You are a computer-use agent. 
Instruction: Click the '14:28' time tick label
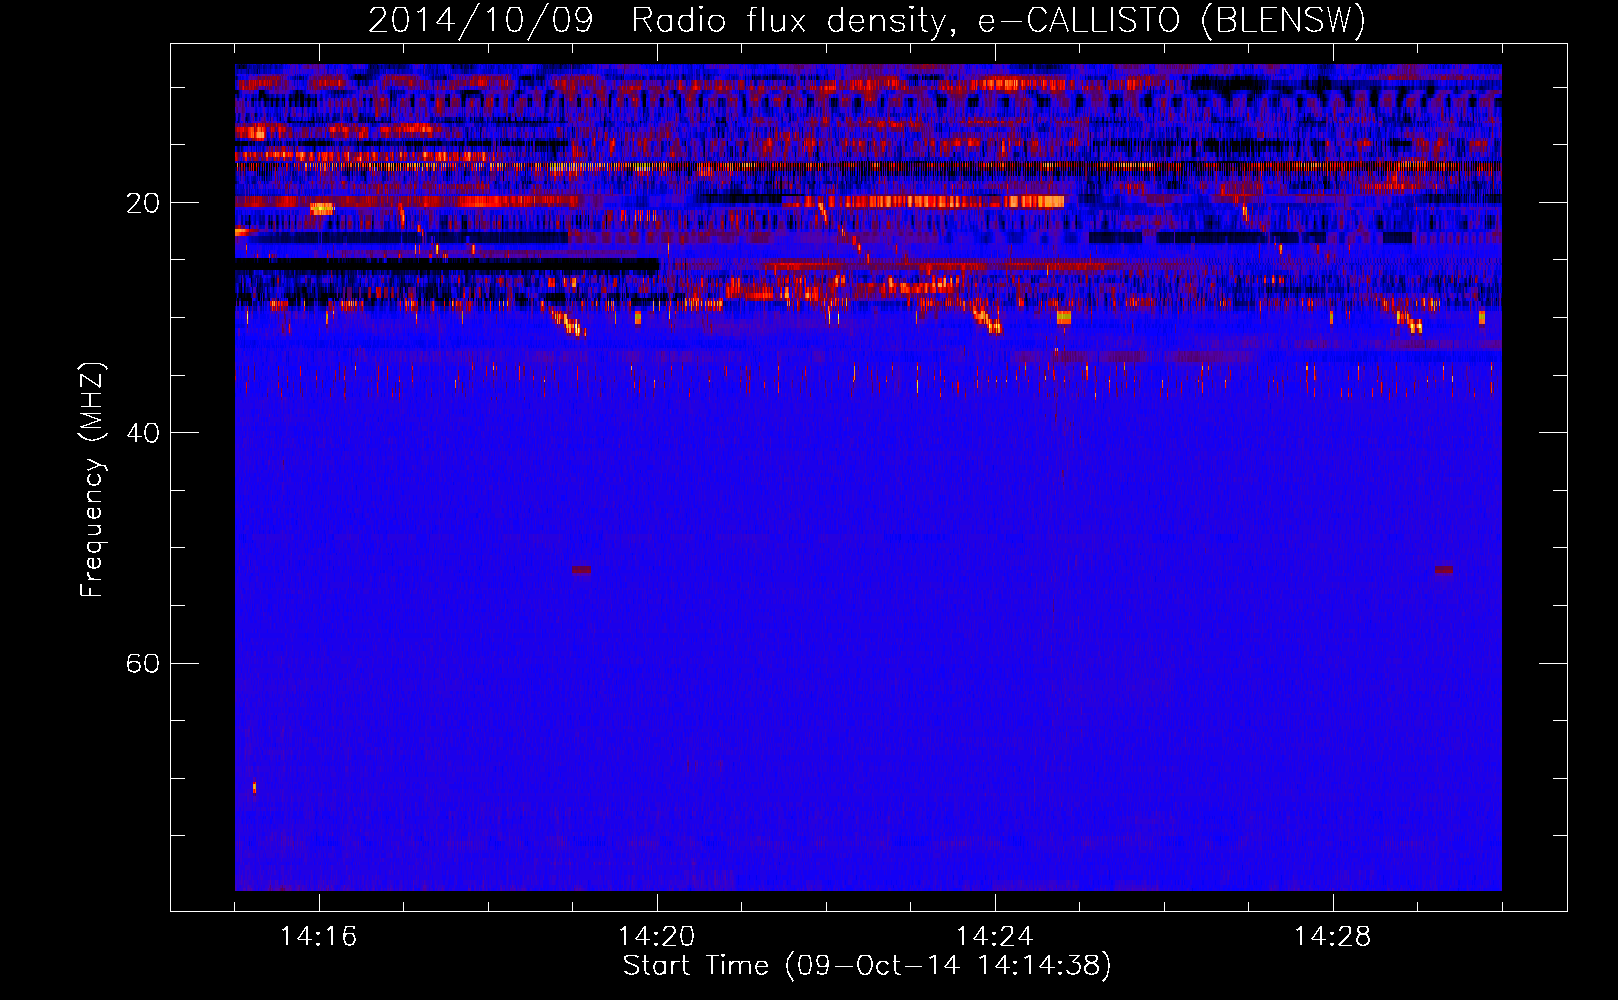pyautogui.click(x=1332, y=936)
